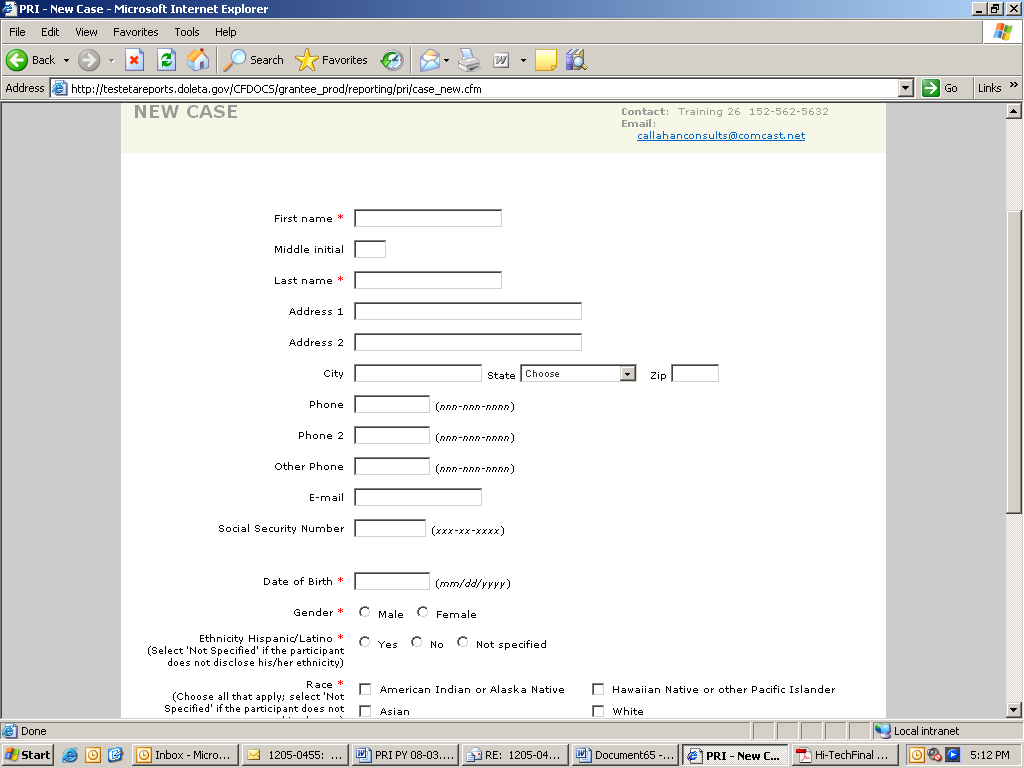Viewport: 1024px width, 768px height.
Task: Open the Tools menu
Action: pos(186,32)
